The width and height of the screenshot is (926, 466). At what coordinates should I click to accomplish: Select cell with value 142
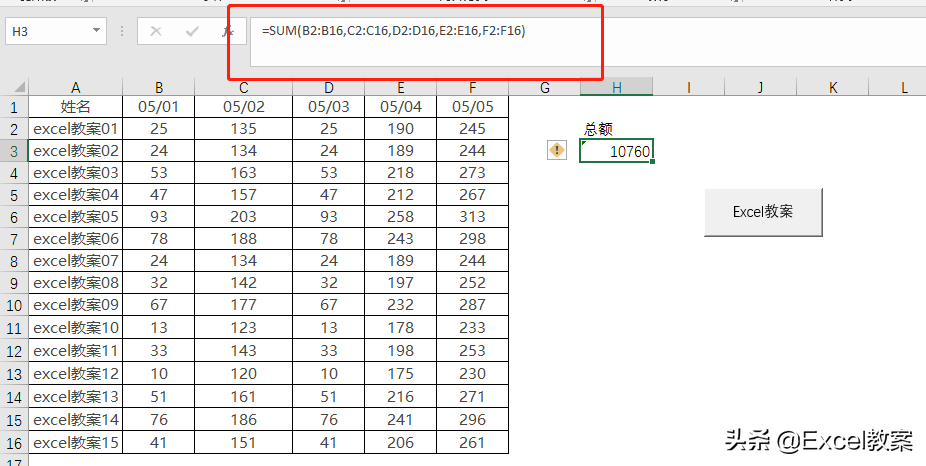coord(243,283)
